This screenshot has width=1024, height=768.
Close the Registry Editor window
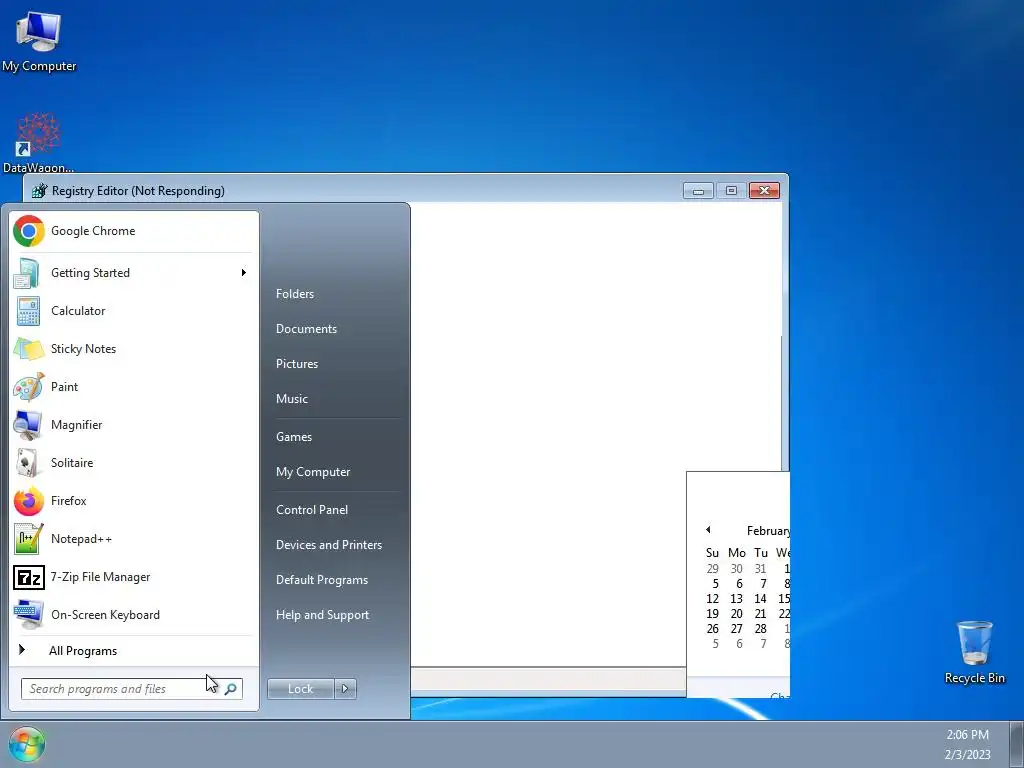point(764,191)
